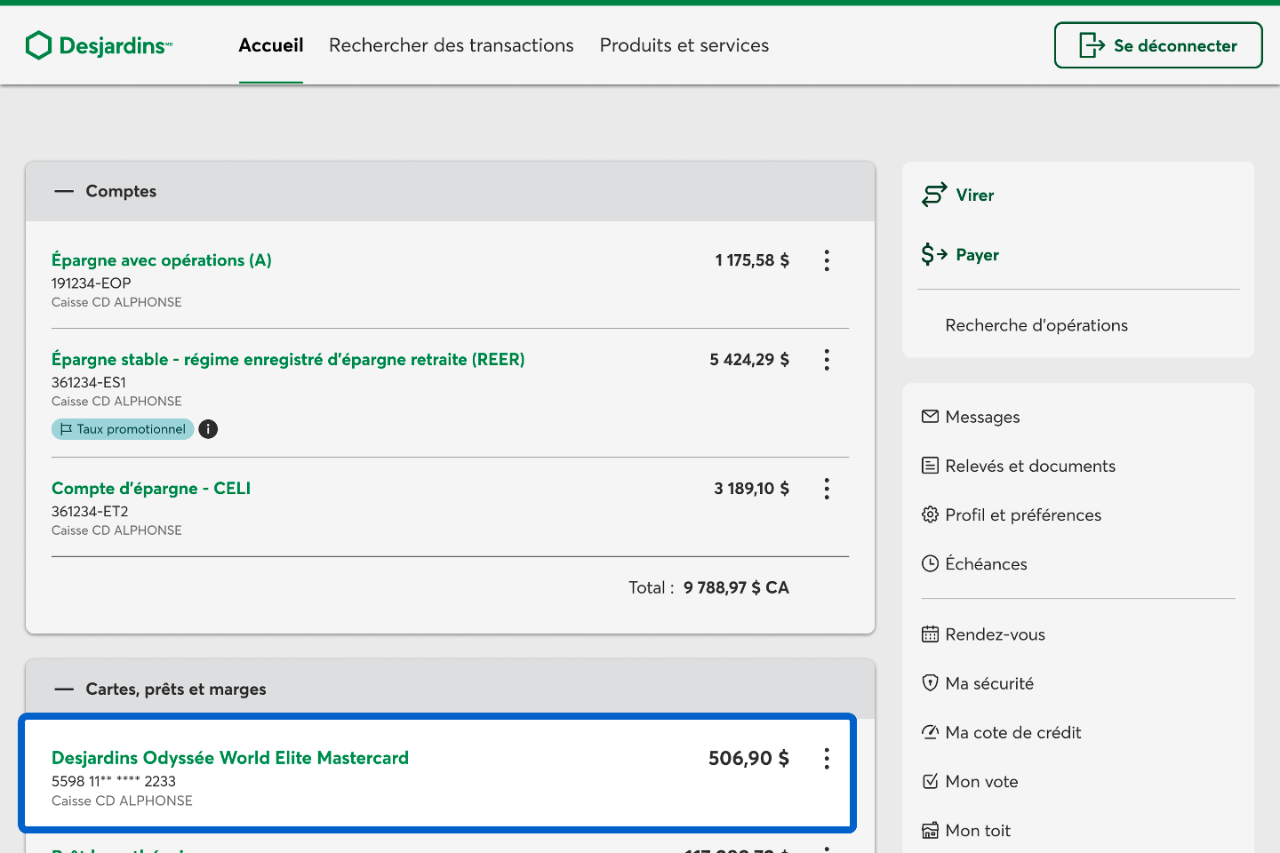Open the Accueil tab
Viewport: 1280px width, 853px height.
(271, 45)
